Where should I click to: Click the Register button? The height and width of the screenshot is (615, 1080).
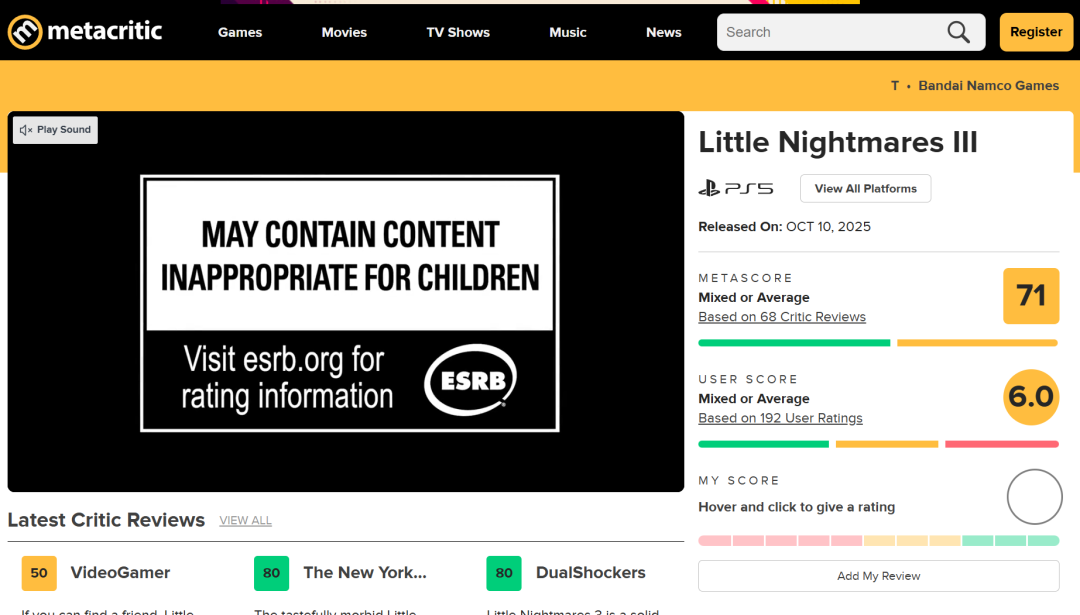1035,32
